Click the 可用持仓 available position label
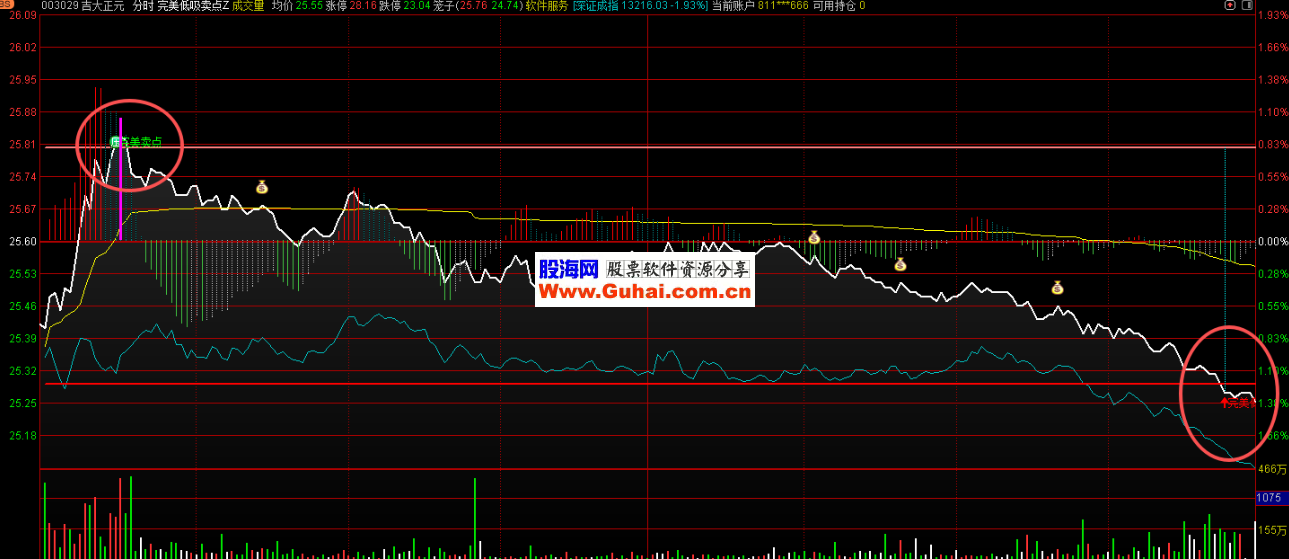1289x559 pixels. (840, 6)
